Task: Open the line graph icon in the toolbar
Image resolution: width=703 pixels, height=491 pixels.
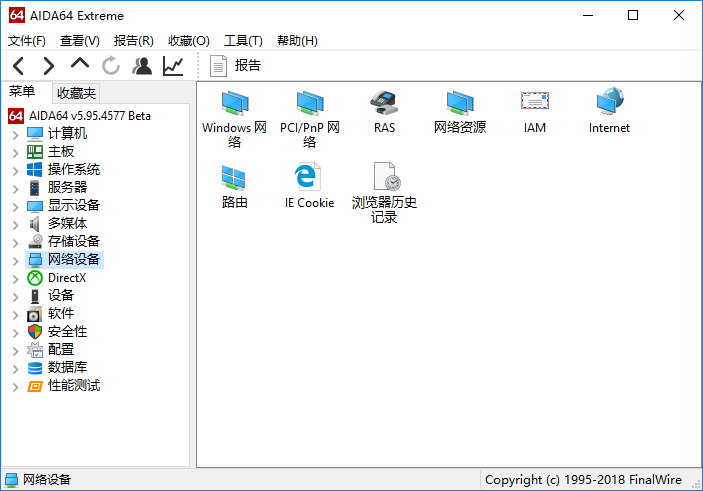Action: click(x=173, y=66)
